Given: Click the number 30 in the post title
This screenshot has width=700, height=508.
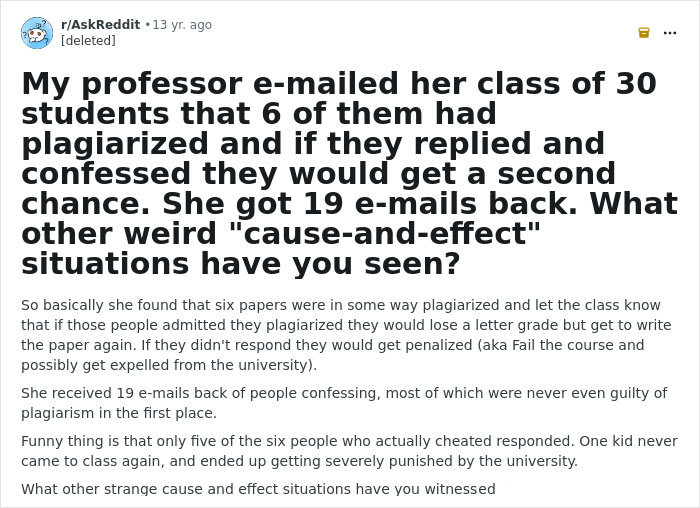Looking at the screenshot, I should 635,84.
